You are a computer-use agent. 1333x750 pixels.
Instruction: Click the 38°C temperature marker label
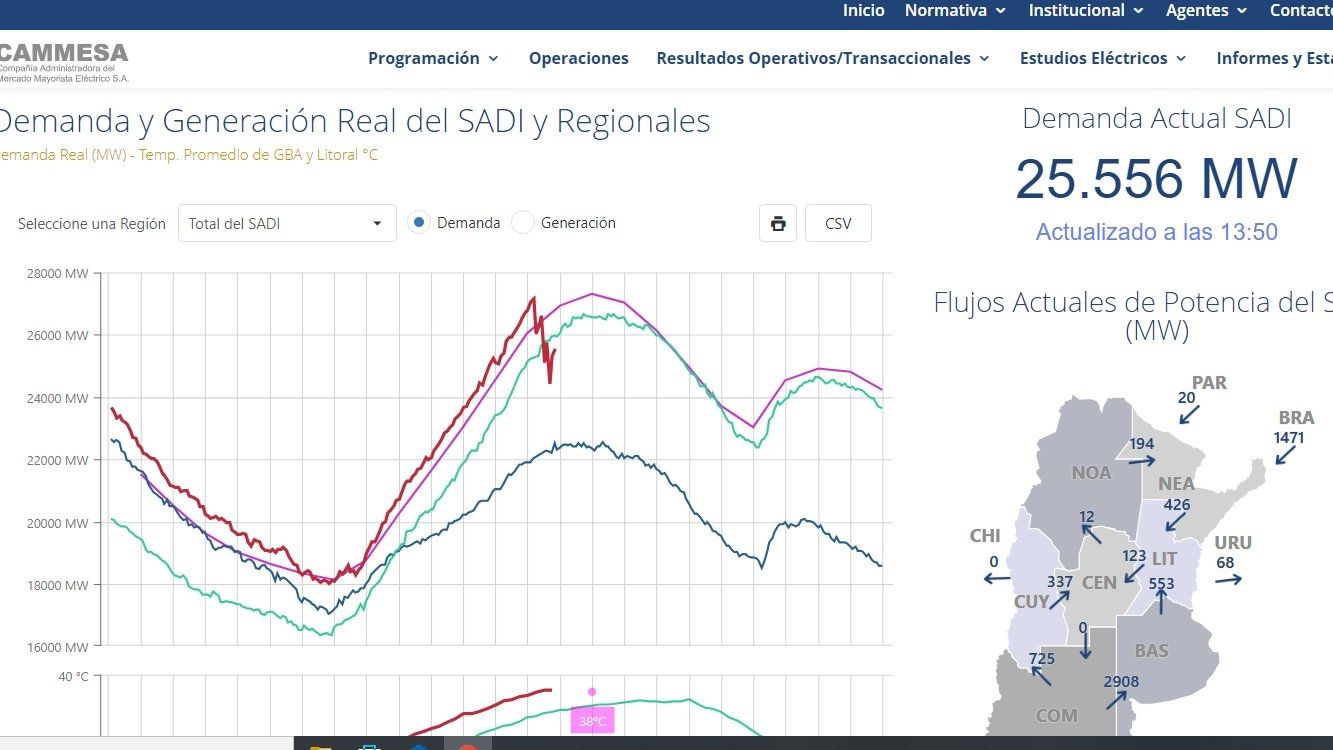(592, 721)
